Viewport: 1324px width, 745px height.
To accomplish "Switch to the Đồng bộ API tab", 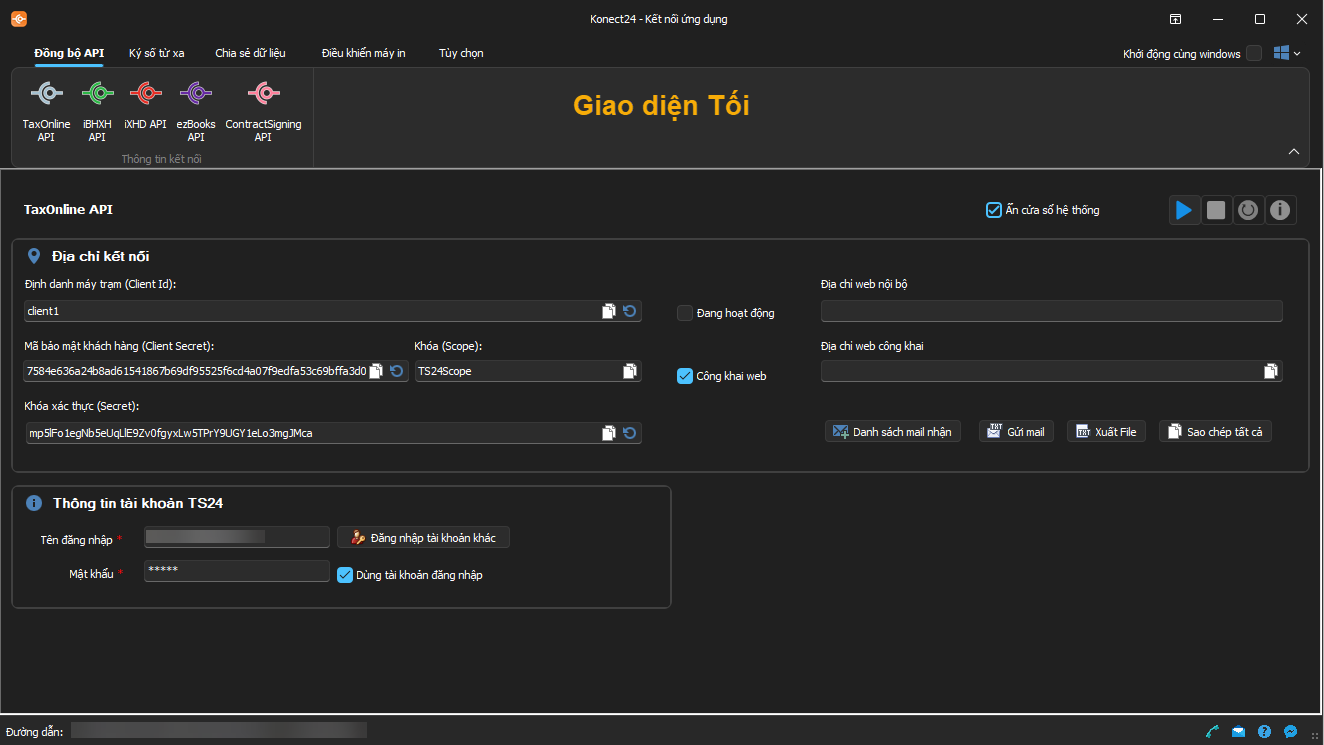I will pyautogui.click(x=69, y=53).
